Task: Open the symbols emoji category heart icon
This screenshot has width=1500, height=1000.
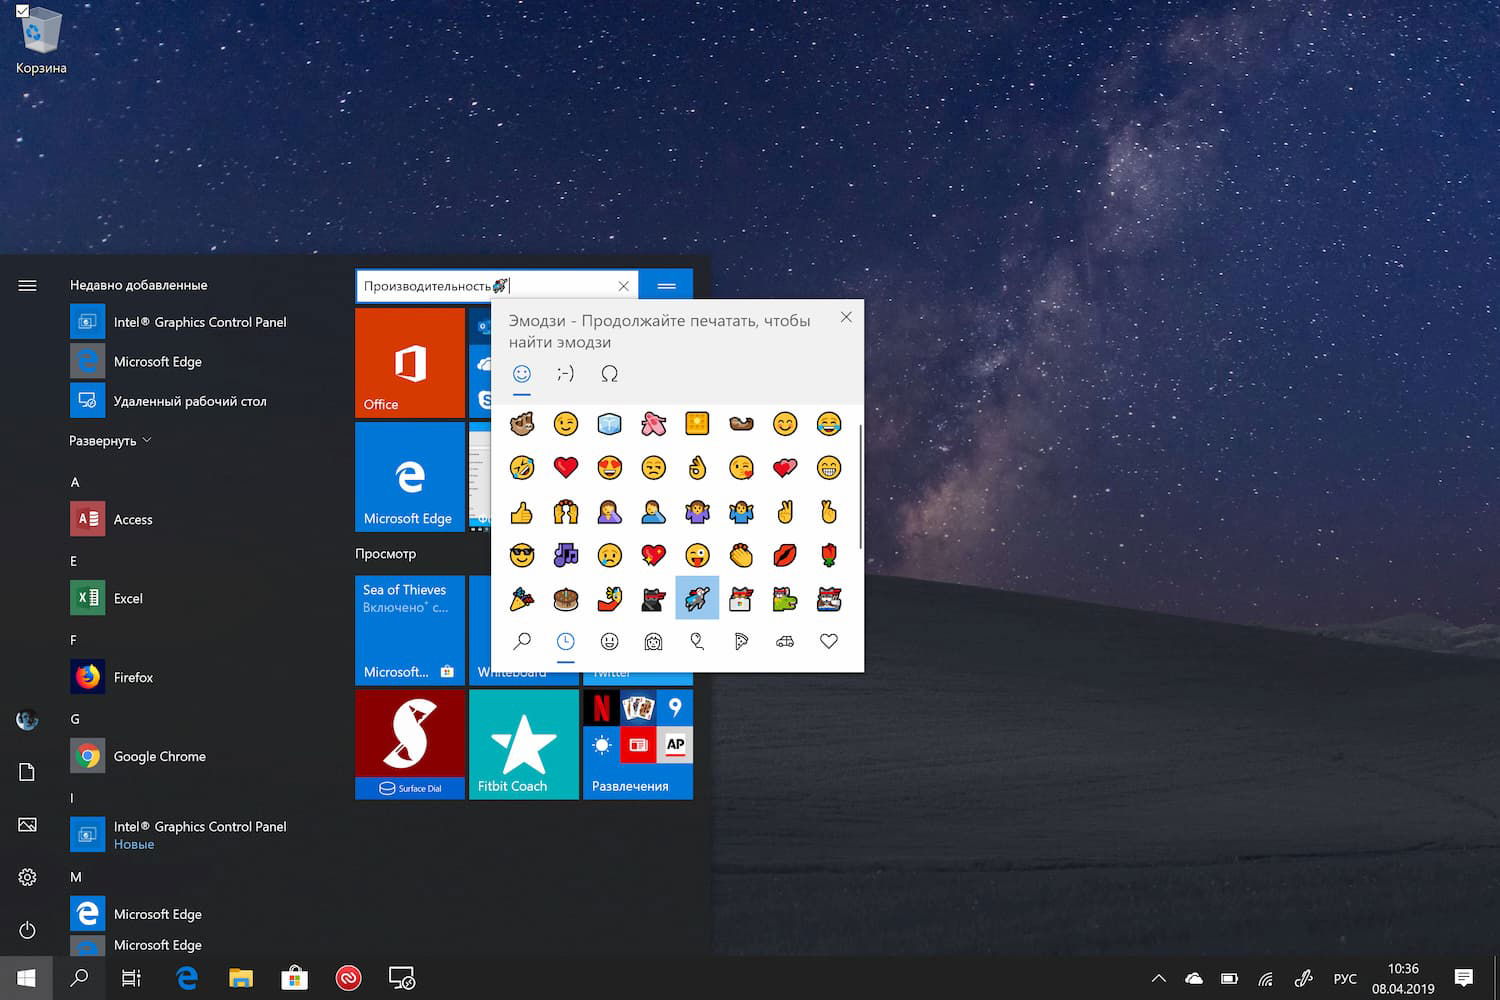Action: (829, 642)
